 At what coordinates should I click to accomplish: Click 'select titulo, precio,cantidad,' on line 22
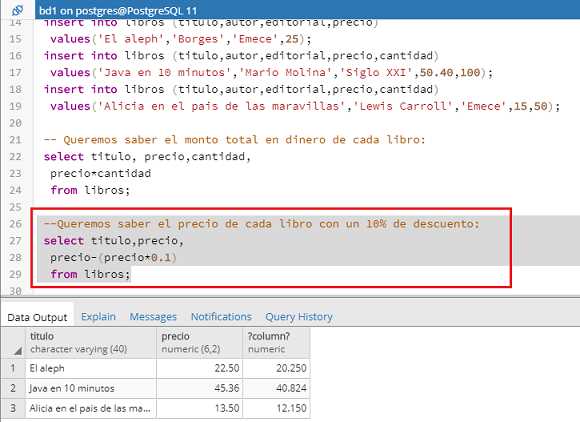(147, 156)
